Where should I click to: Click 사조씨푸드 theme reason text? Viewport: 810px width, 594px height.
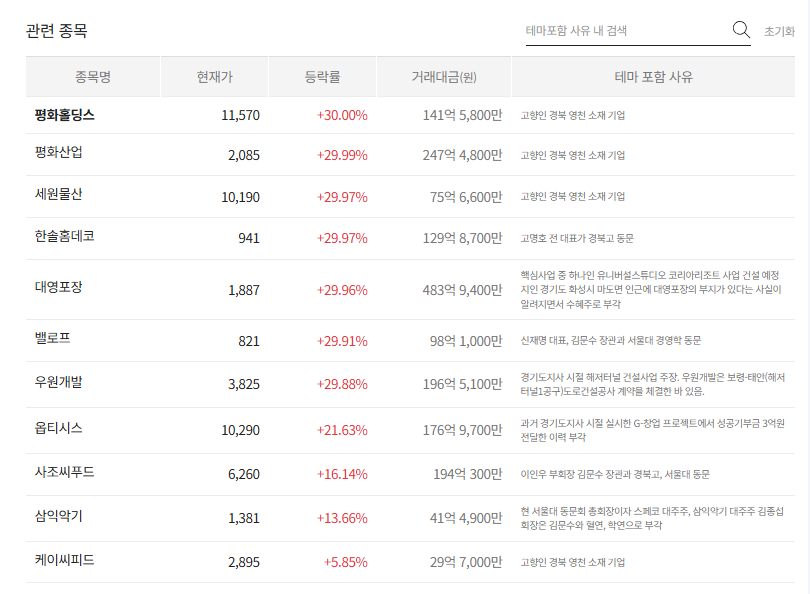615,474
